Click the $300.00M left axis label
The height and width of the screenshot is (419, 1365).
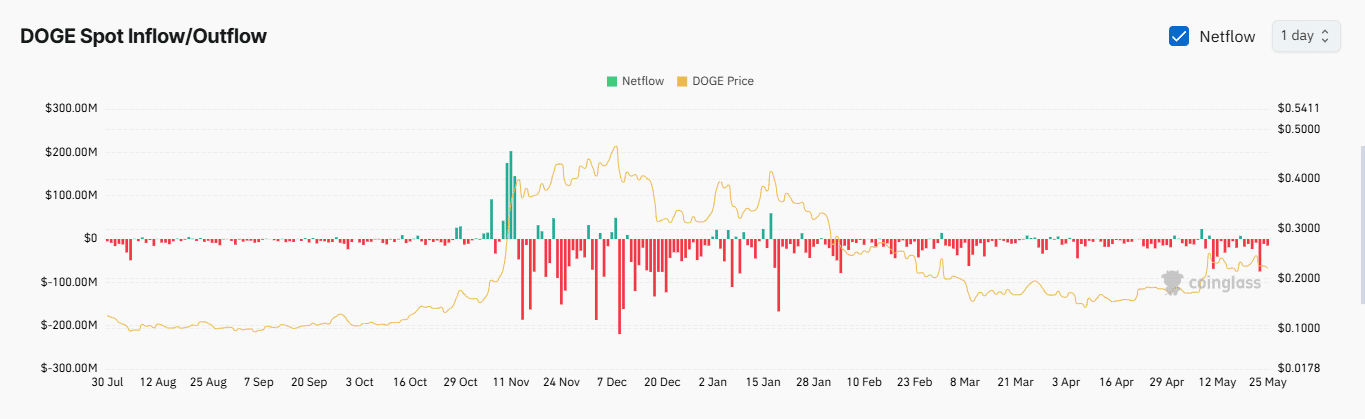[71, 108]
